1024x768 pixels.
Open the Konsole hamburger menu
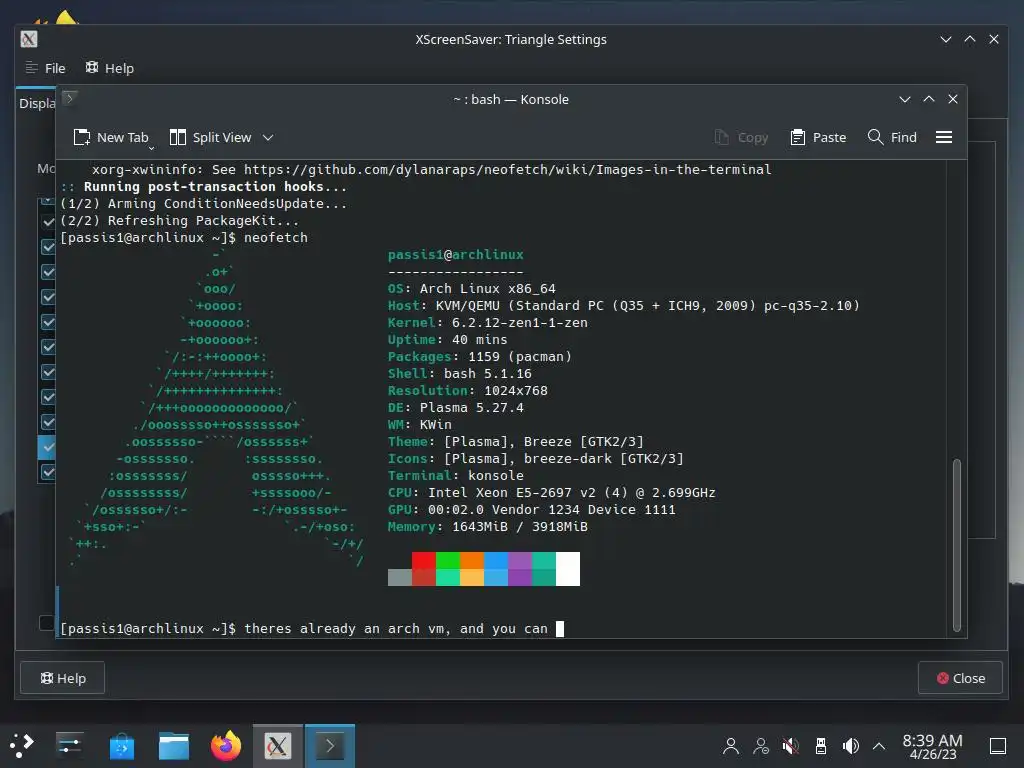944,137
